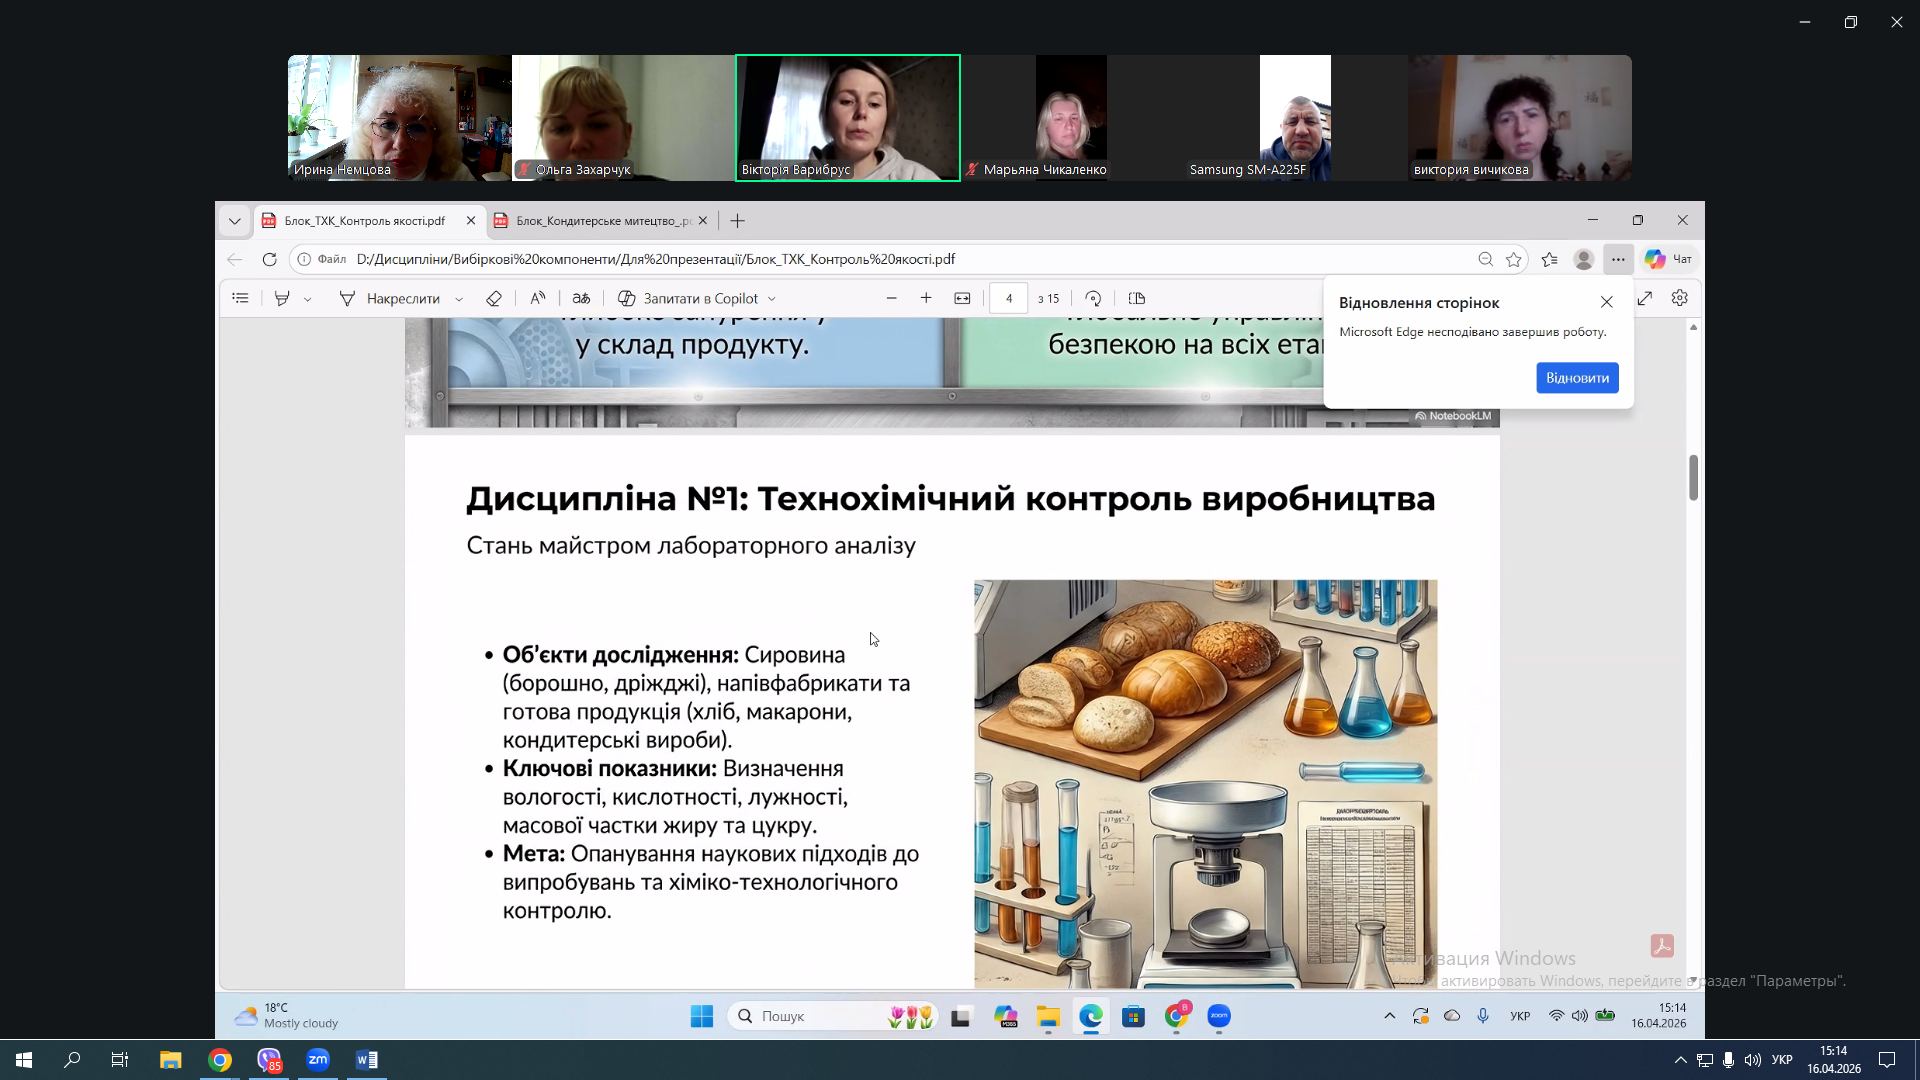Close the Відновлення сторінок popup

pyautogui.click(x=1607, y=302)
